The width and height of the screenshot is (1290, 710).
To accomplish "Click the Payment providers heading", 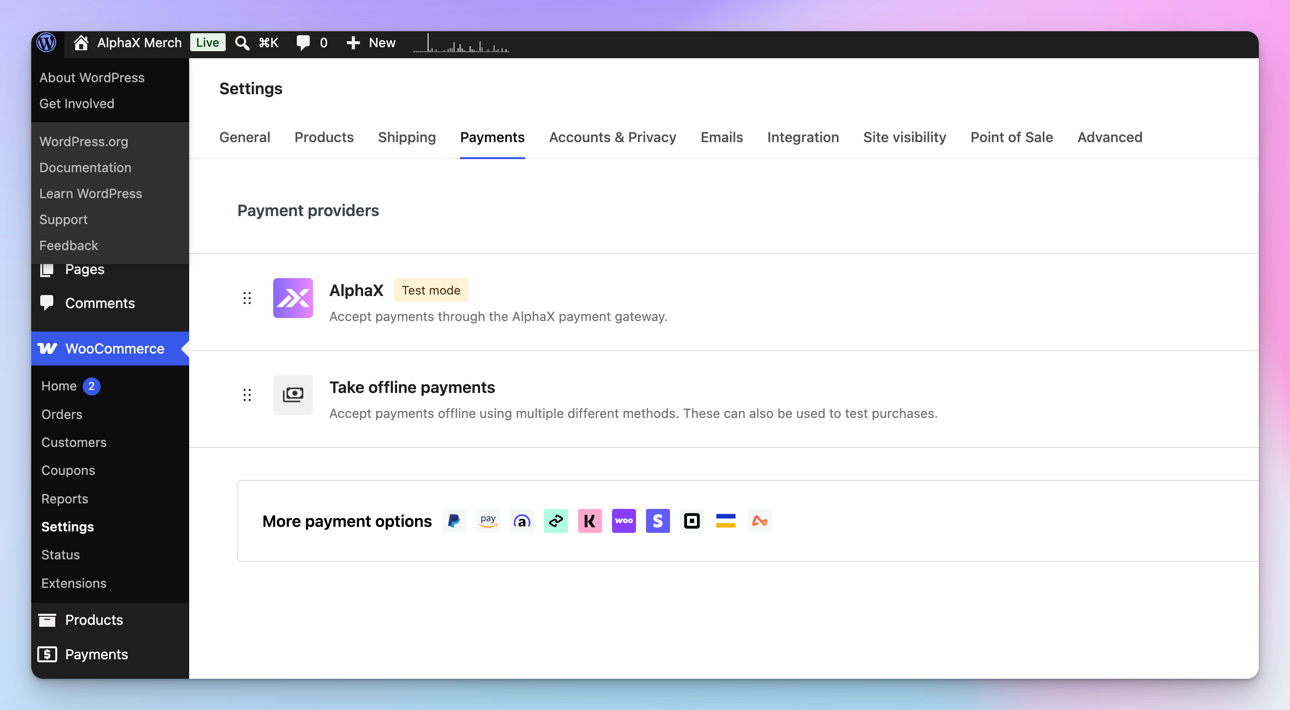I will click(x=308, y=211).
